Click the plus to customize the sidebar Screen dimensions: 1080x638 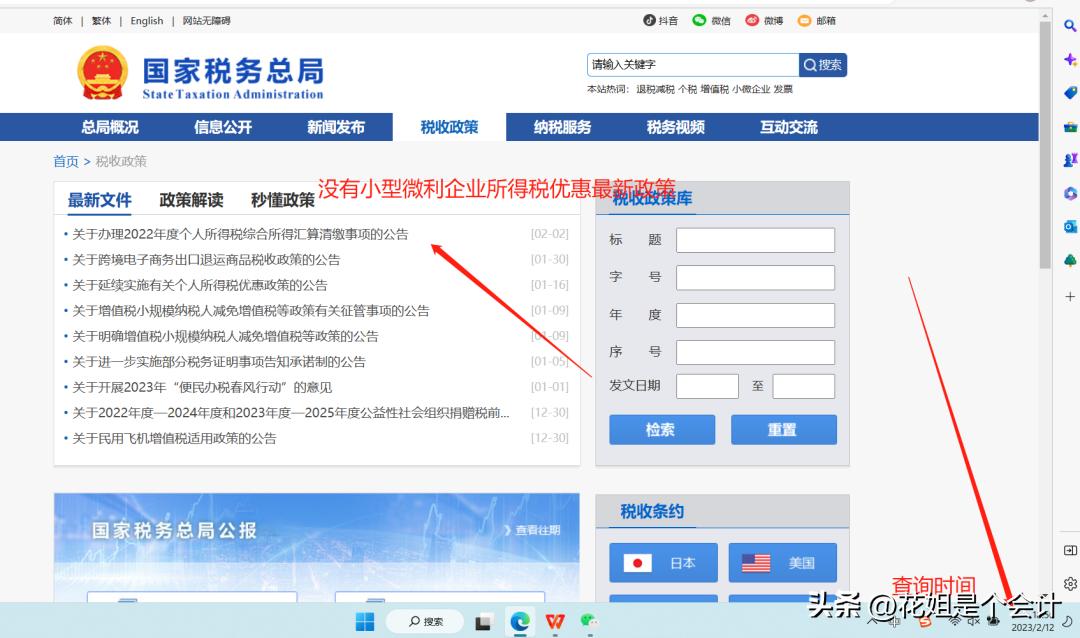click(1070, 295)
